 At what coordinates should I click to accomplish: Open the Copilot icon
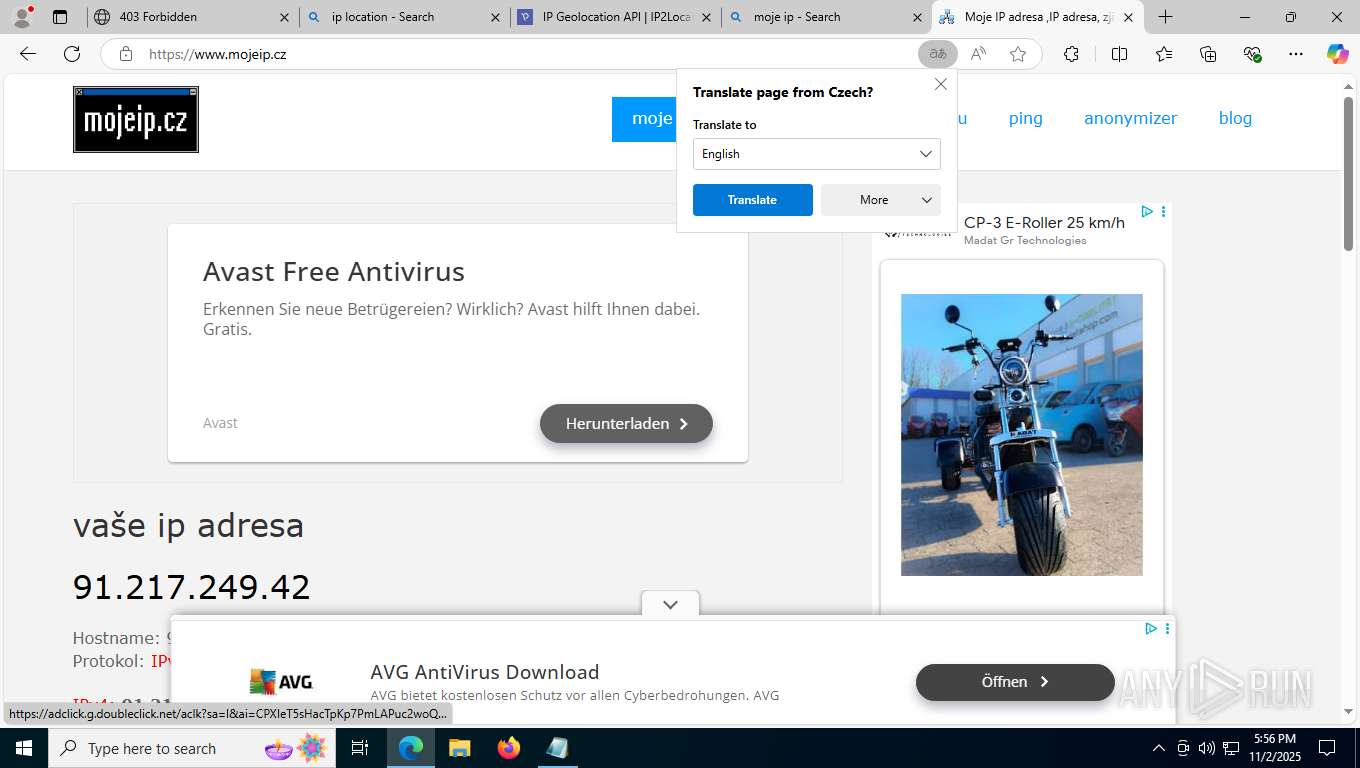(x=1338, y=54)
